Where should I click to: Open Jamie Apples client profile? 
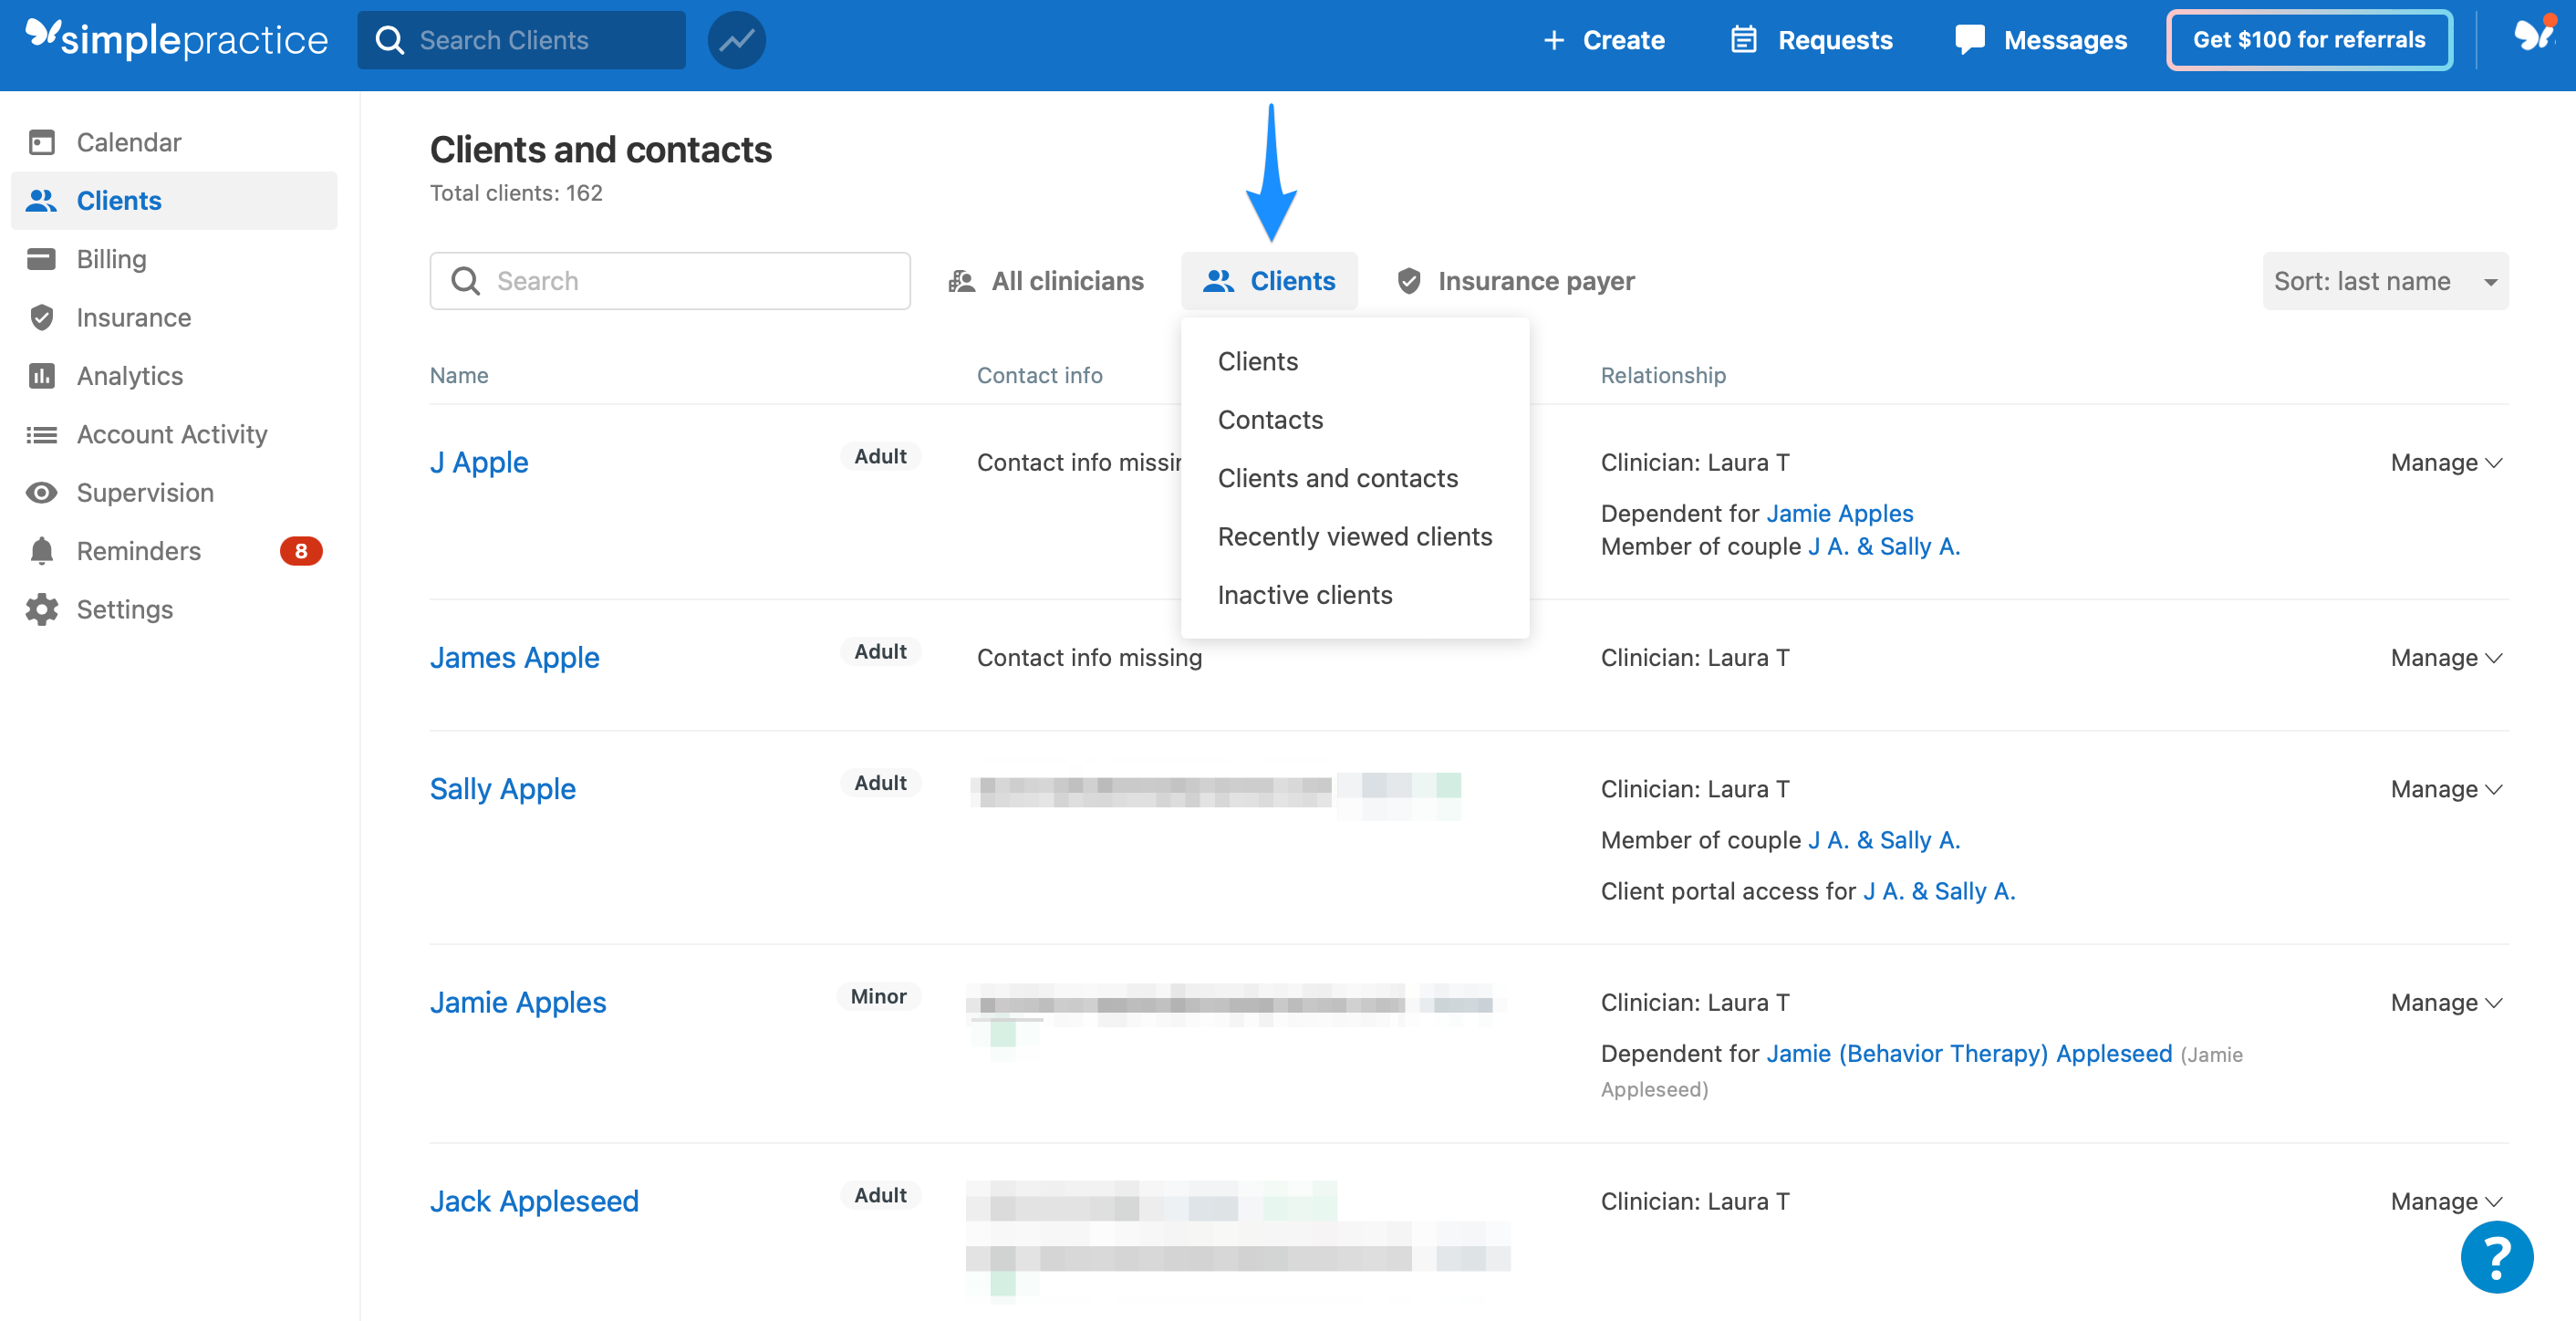[518, 1001]
